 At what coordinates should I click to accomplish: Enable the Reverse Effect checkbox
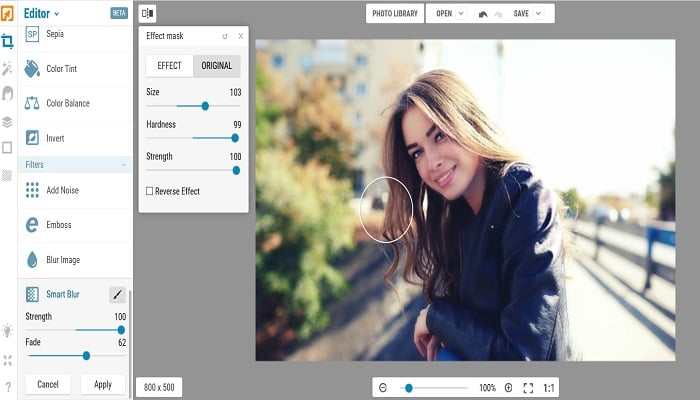(x=150, y=191)
